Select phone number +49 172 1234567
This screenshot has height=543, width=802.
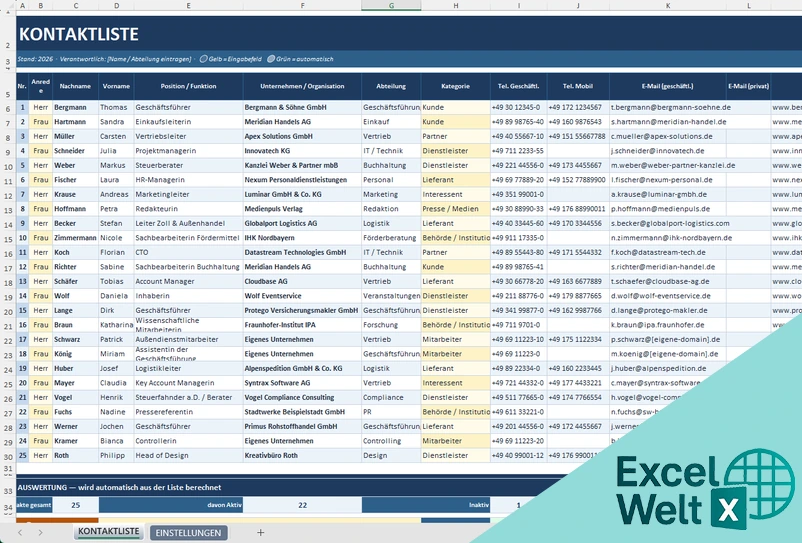click(x=578, y=107)
